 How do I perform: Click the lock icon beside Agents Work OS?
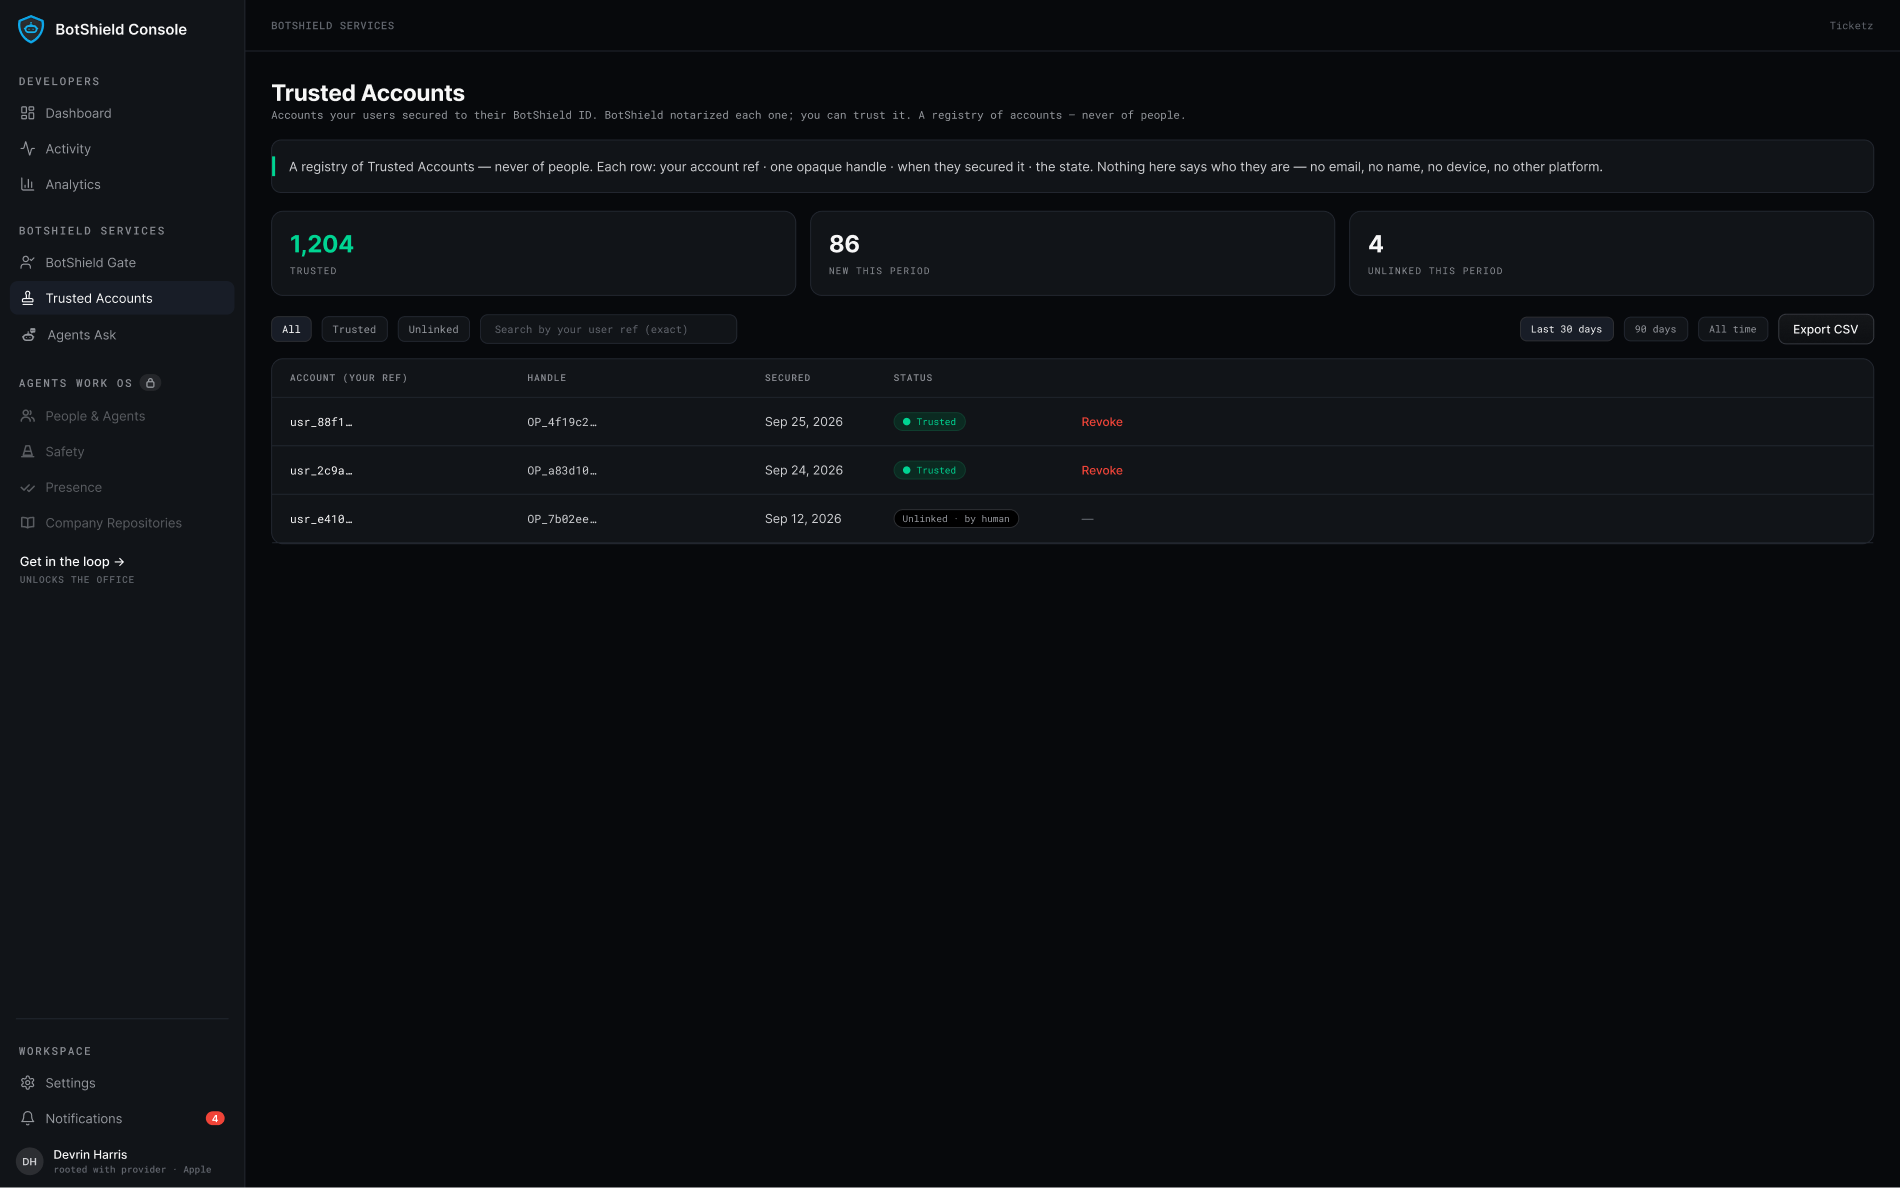[x=150, y=383]
